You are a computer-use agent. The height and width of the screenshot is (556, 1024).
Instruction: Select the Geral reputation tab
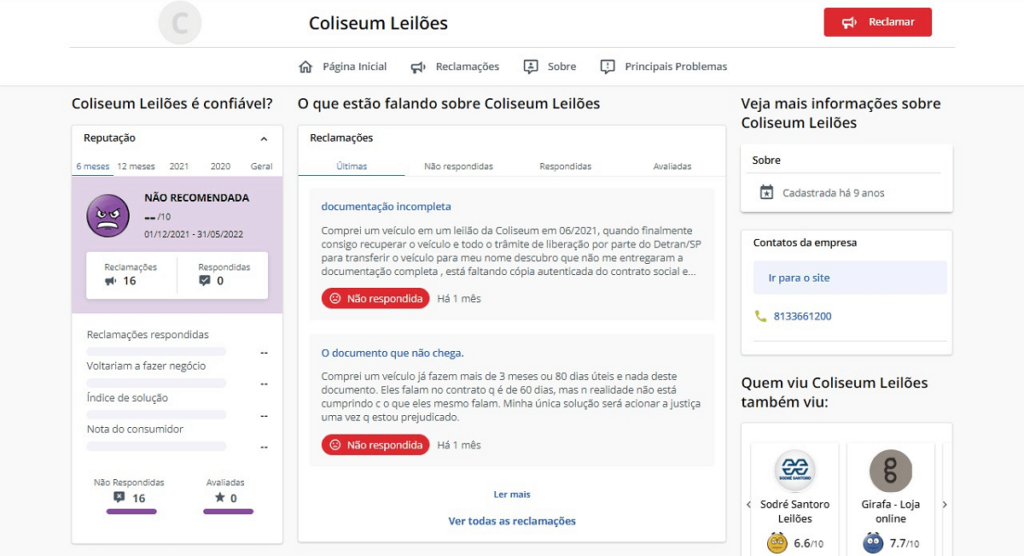point(261,167)
